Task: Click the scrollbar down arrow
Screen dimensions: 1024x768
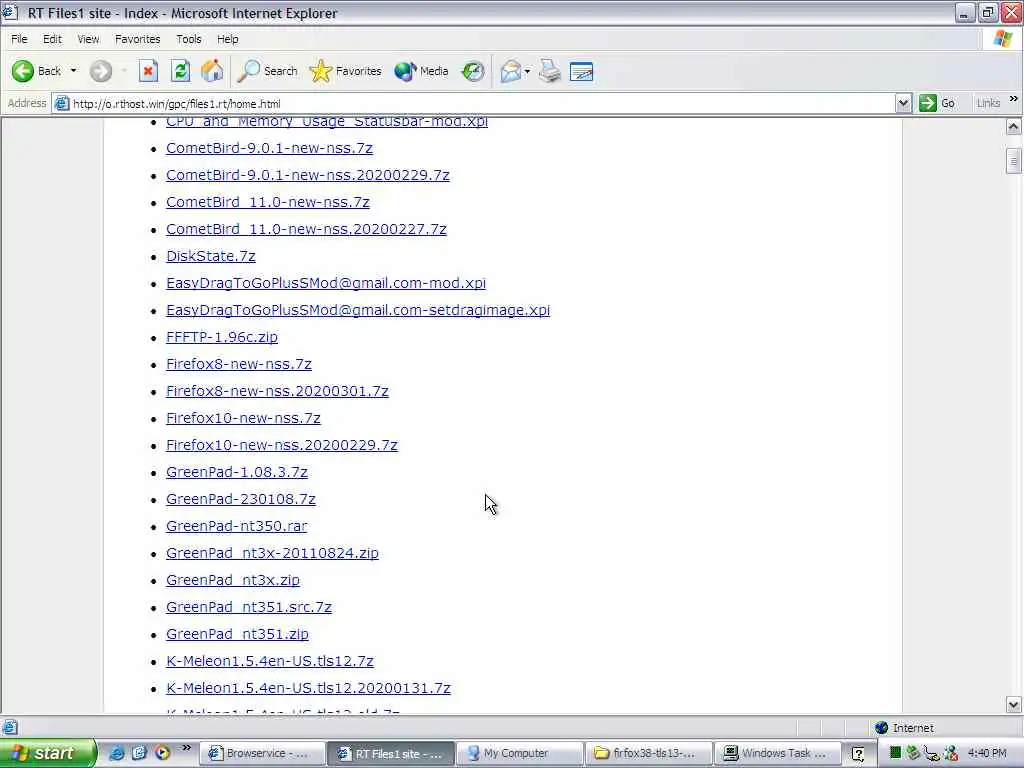Action: coord(1014,705)
